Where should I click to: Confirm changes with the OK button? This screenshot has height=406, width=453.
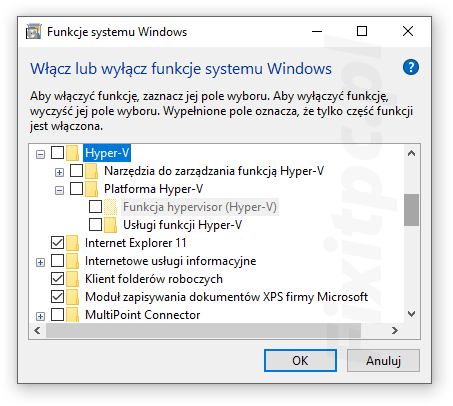[300, 360]
